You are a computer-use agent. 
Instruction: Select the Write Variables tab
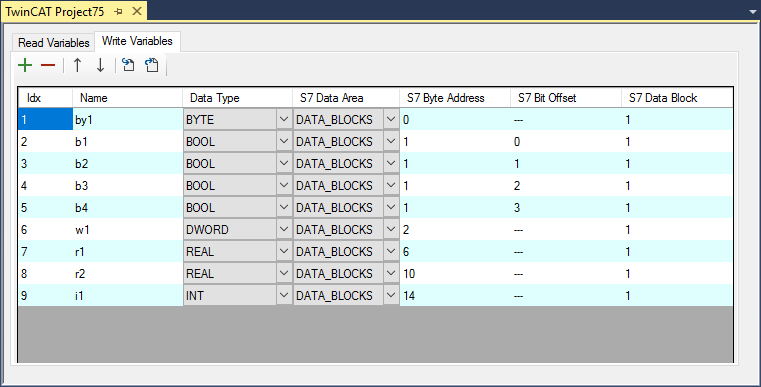(x=137, y=41)
